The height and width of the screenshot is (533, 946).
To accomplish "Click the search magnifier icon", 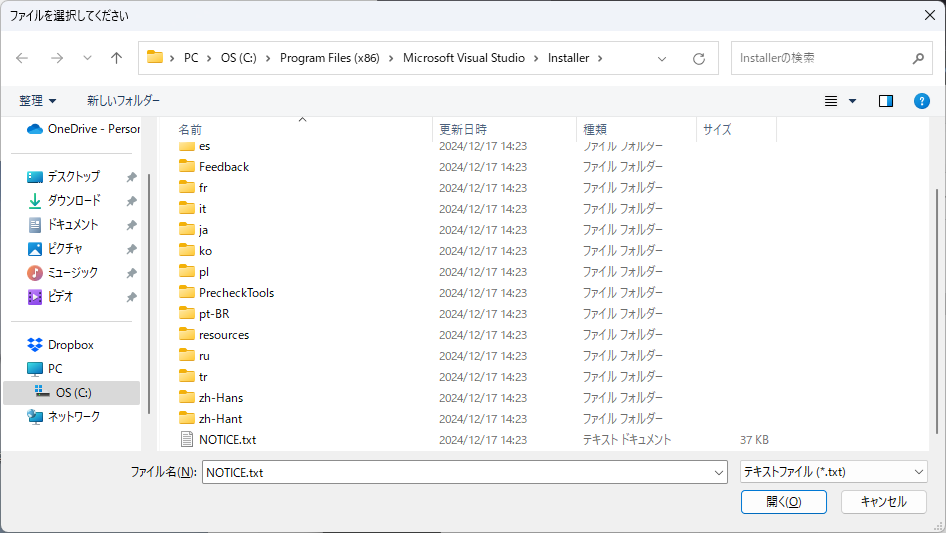I will coord(918,59).
